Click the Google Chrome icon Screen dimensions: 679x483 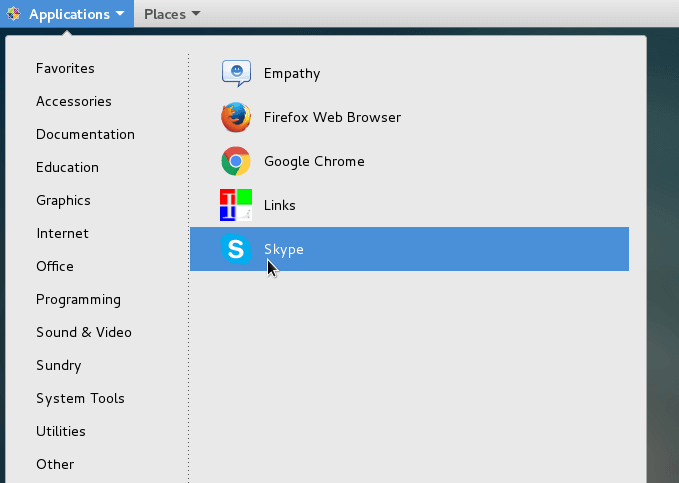click(x=236, y=161)
